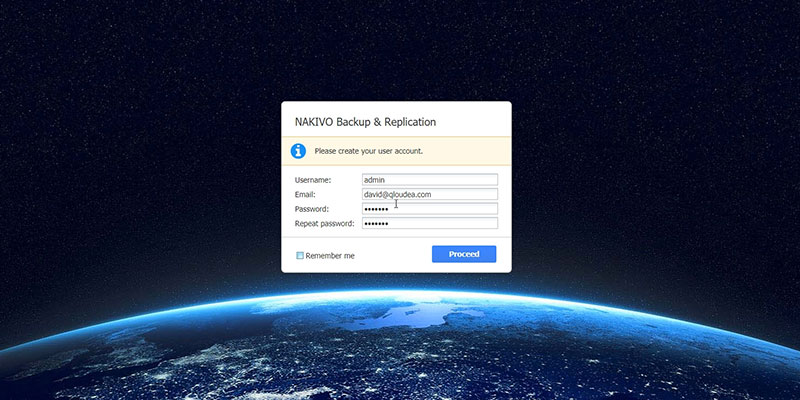The image size is (800, 400).
Task: Click the Password: label
Action: [312, 209]
